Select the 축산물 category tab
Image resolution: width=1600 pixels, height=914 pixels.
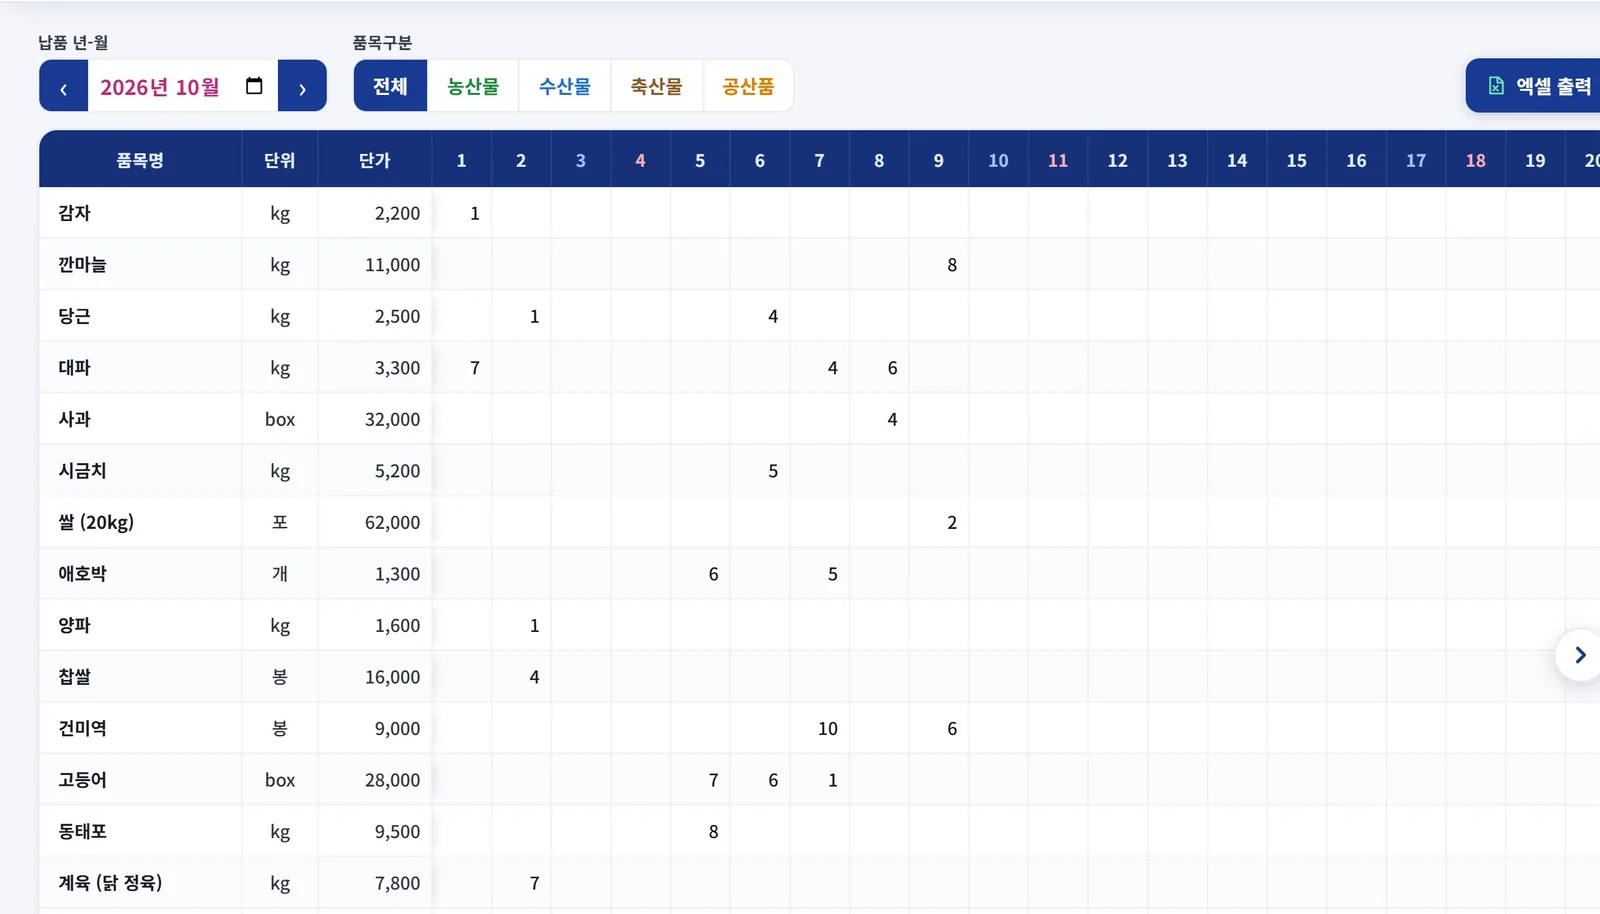pyautogui.click(x=656, y=86)
